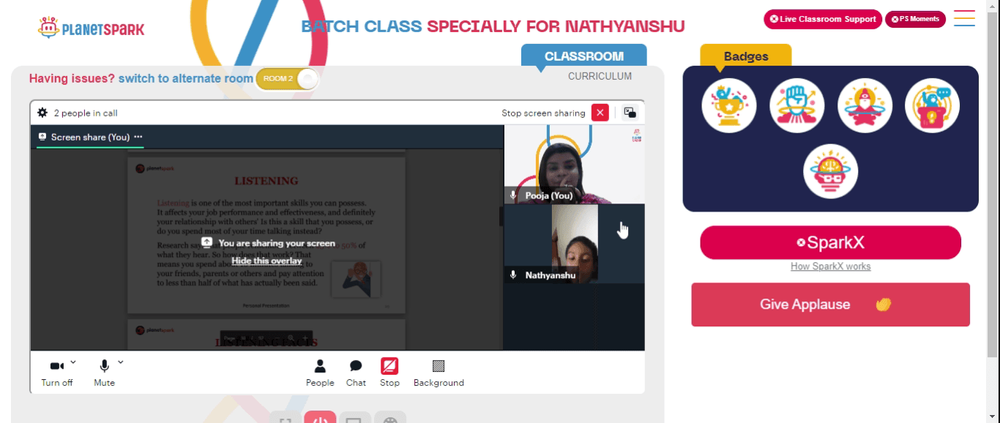Expand camera options chevron

coord(73,362)
